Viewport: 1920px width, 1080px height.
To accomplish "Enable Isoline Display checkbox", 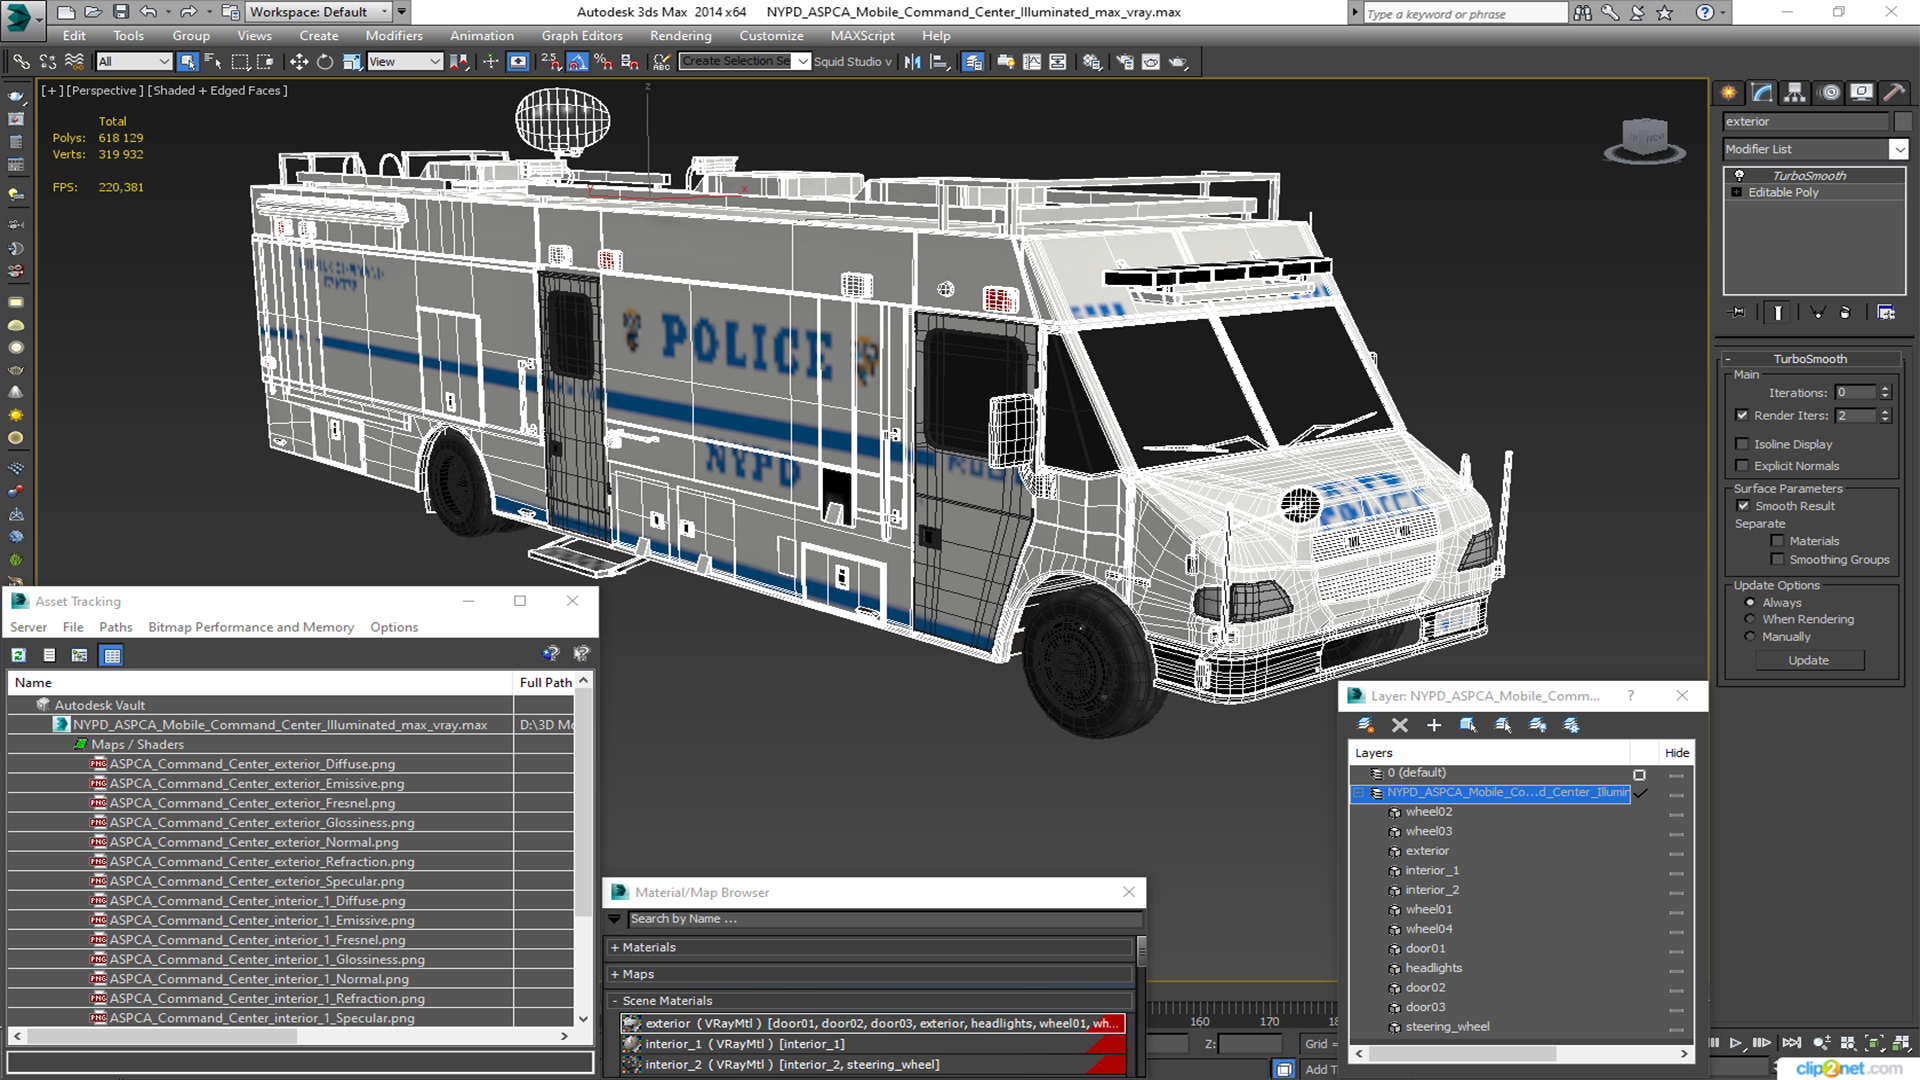I will tap(1742, 444).
